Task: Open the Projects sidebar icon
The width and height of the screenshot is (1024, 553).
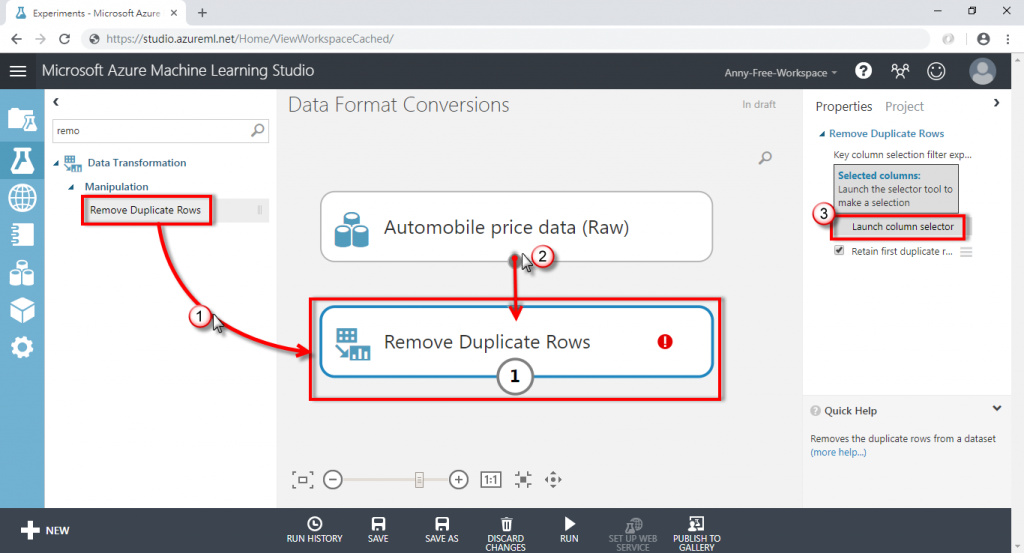Action: coord(22,121)
